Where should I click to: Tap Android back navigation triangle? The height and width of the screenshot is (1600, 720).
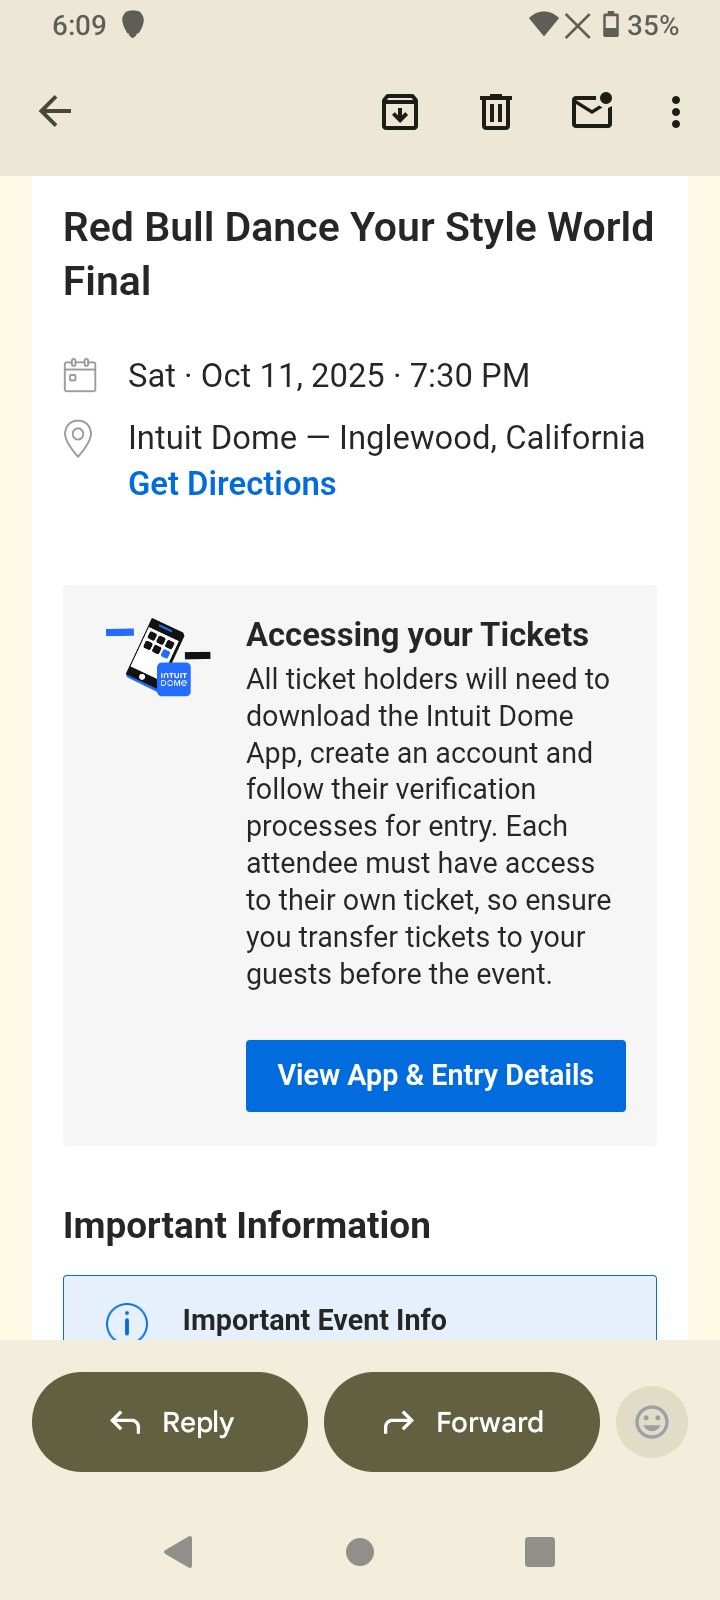179,1551
